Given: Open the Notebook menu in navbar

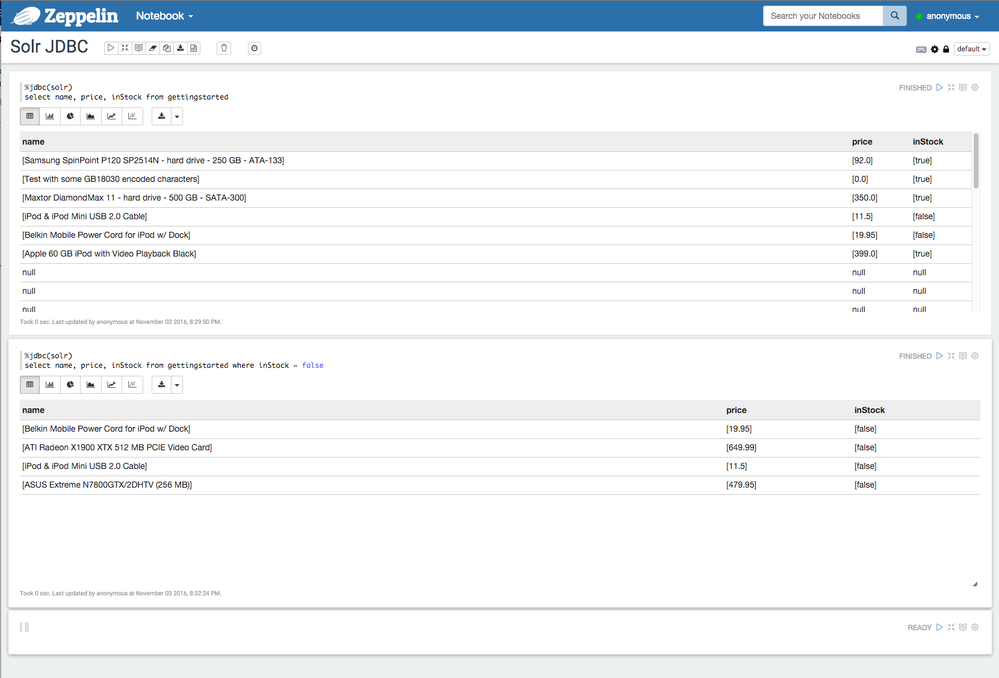Looking at the screenshot, I should point(164,16).
